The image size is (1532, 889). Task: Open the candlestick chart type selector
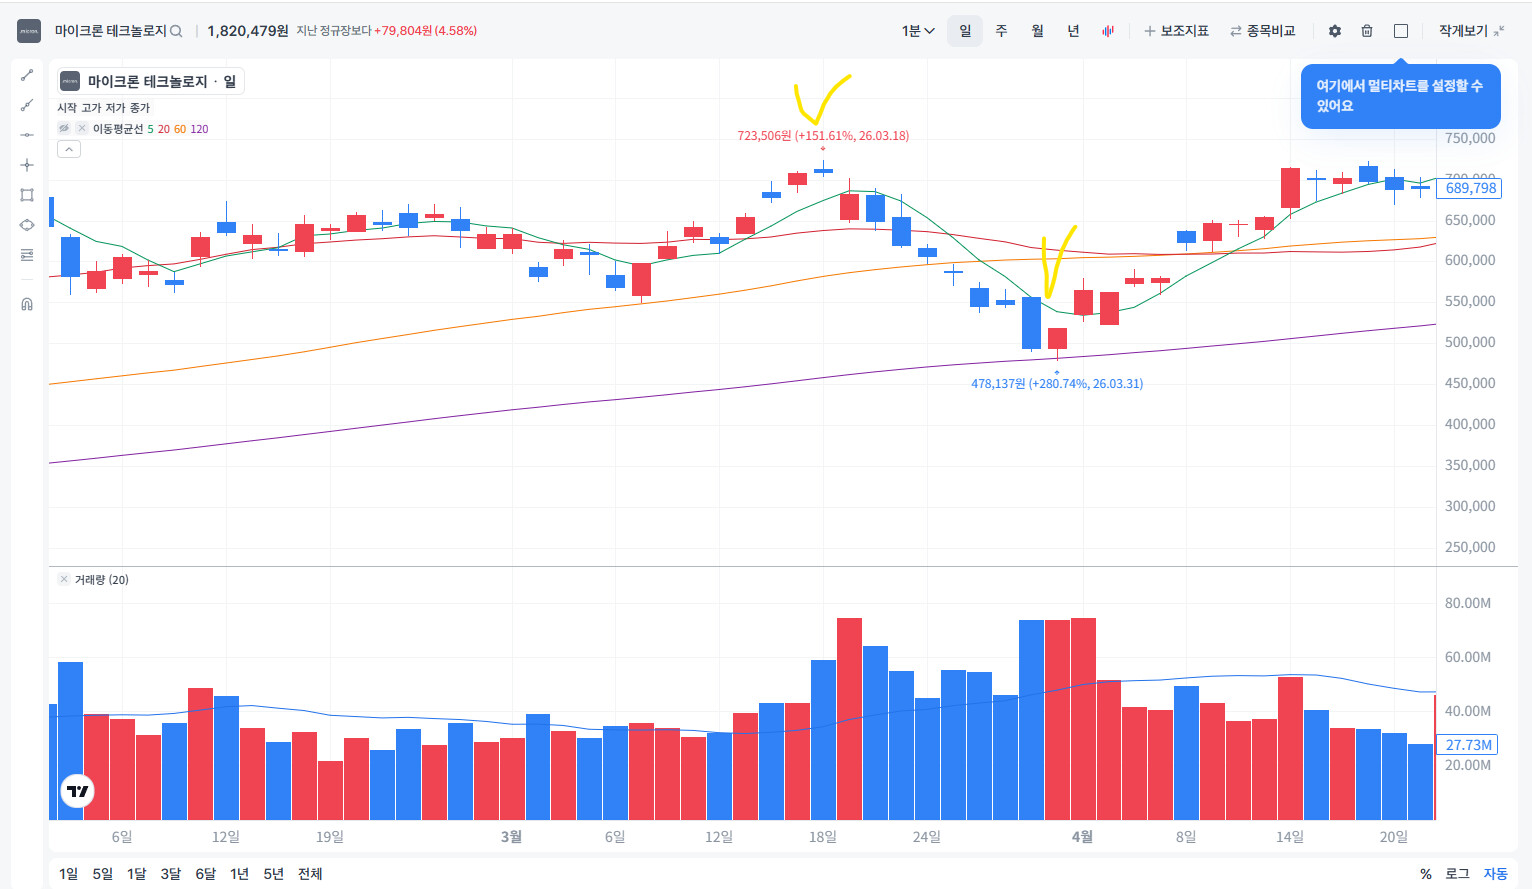pyautogui.click(x=1108, y=31)
